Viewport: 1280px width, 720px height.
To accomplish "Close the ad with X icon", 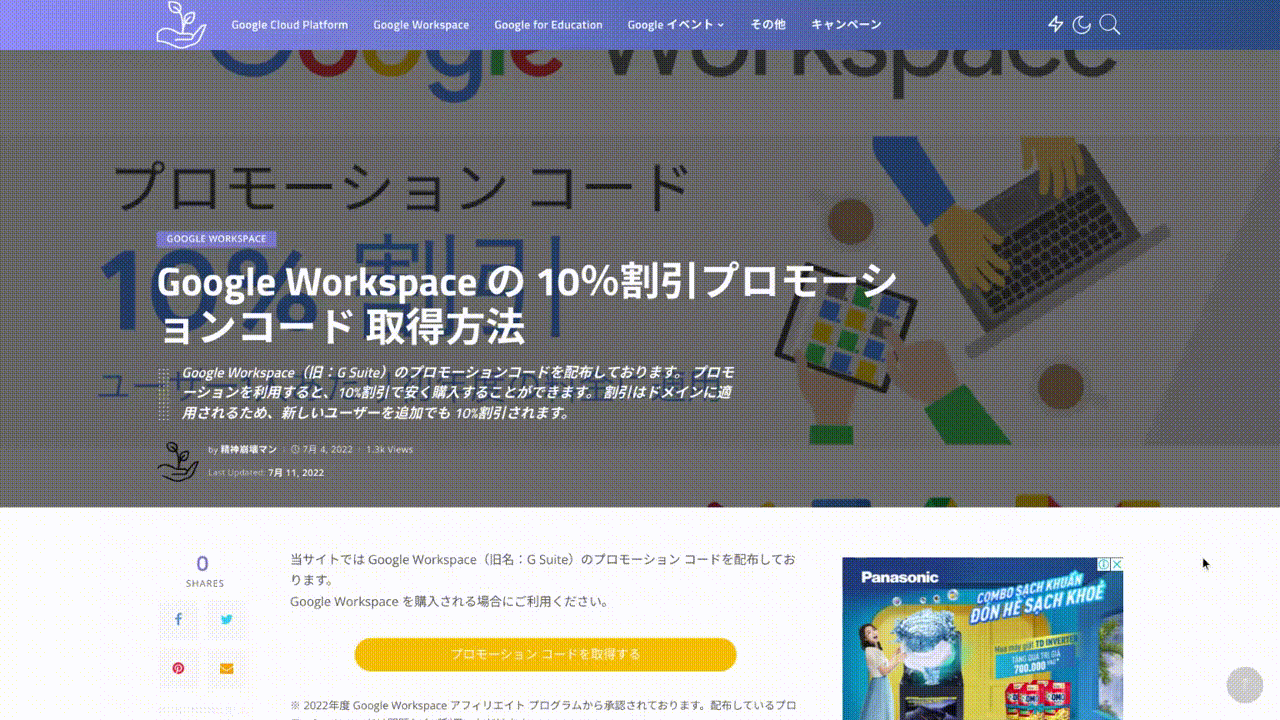I will 1117,564.
